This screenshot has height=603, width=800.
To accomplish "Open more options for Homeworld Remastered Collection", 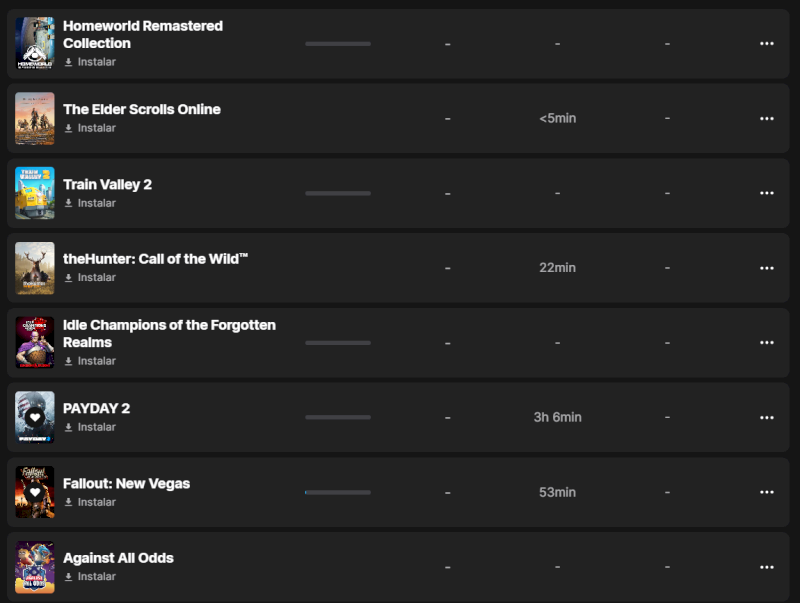I will pyautogui.click(x=767, y=43).
